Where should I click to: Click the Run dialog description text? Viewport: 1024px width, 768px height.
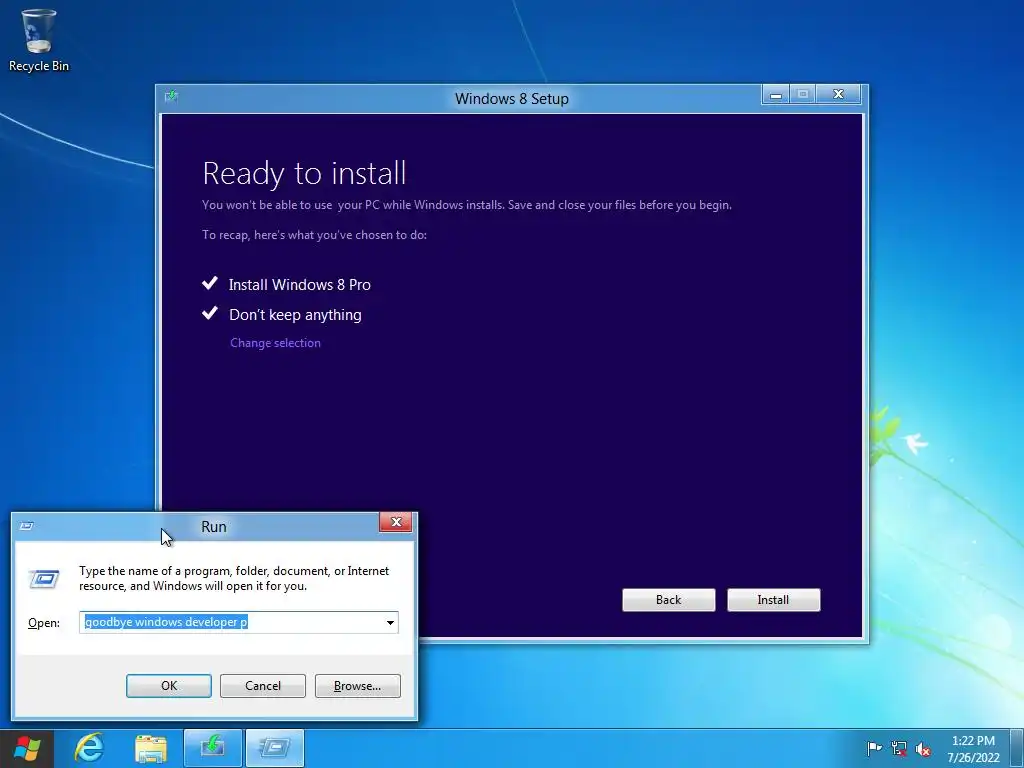pyautogui.click(x=234, y=579)
